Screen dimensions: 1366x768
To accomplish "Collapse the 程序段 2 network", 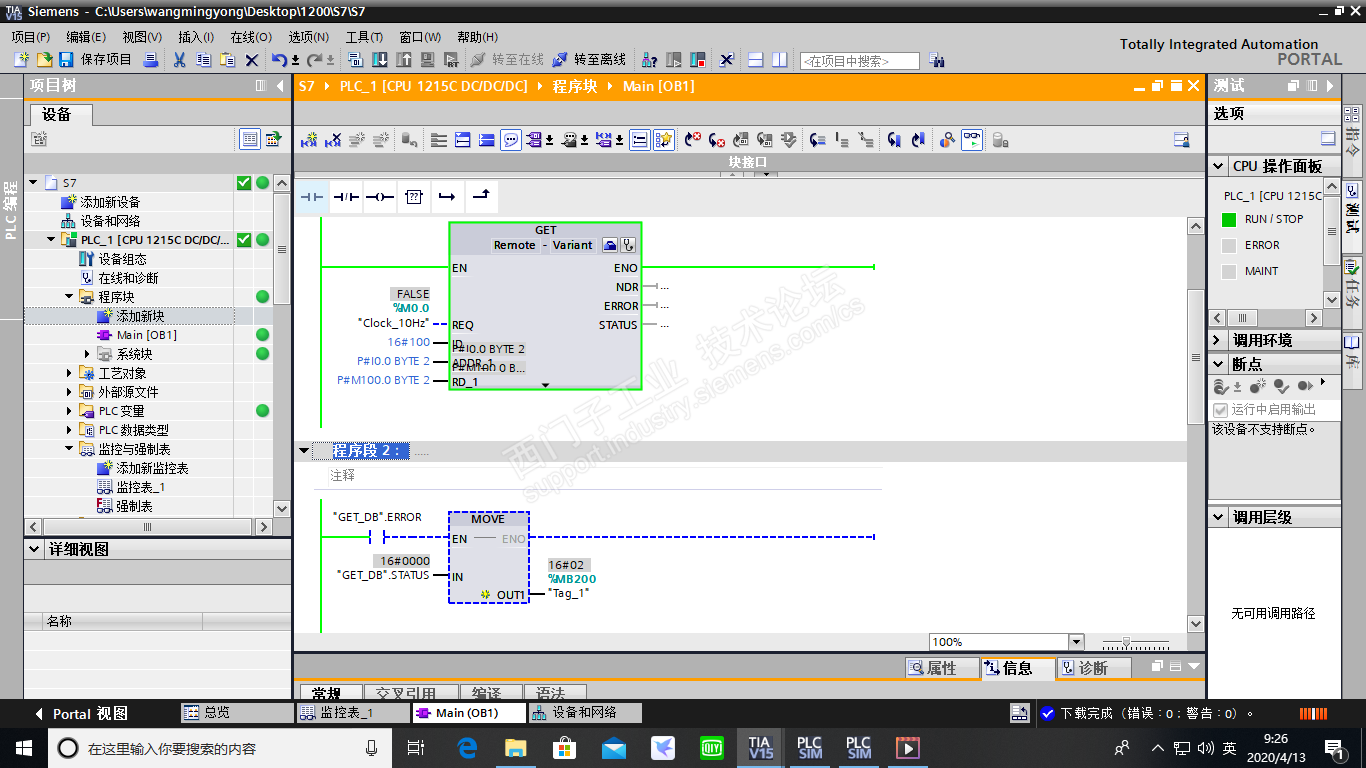I will (x=304, y=451).
